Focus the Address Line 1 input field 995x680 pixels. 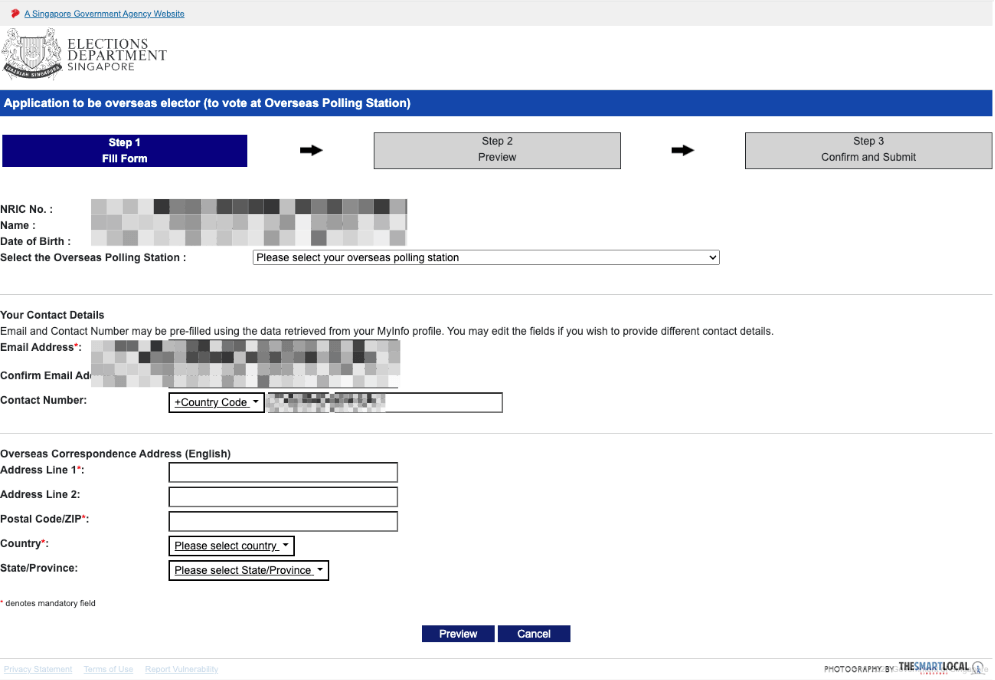pos(283,472)
